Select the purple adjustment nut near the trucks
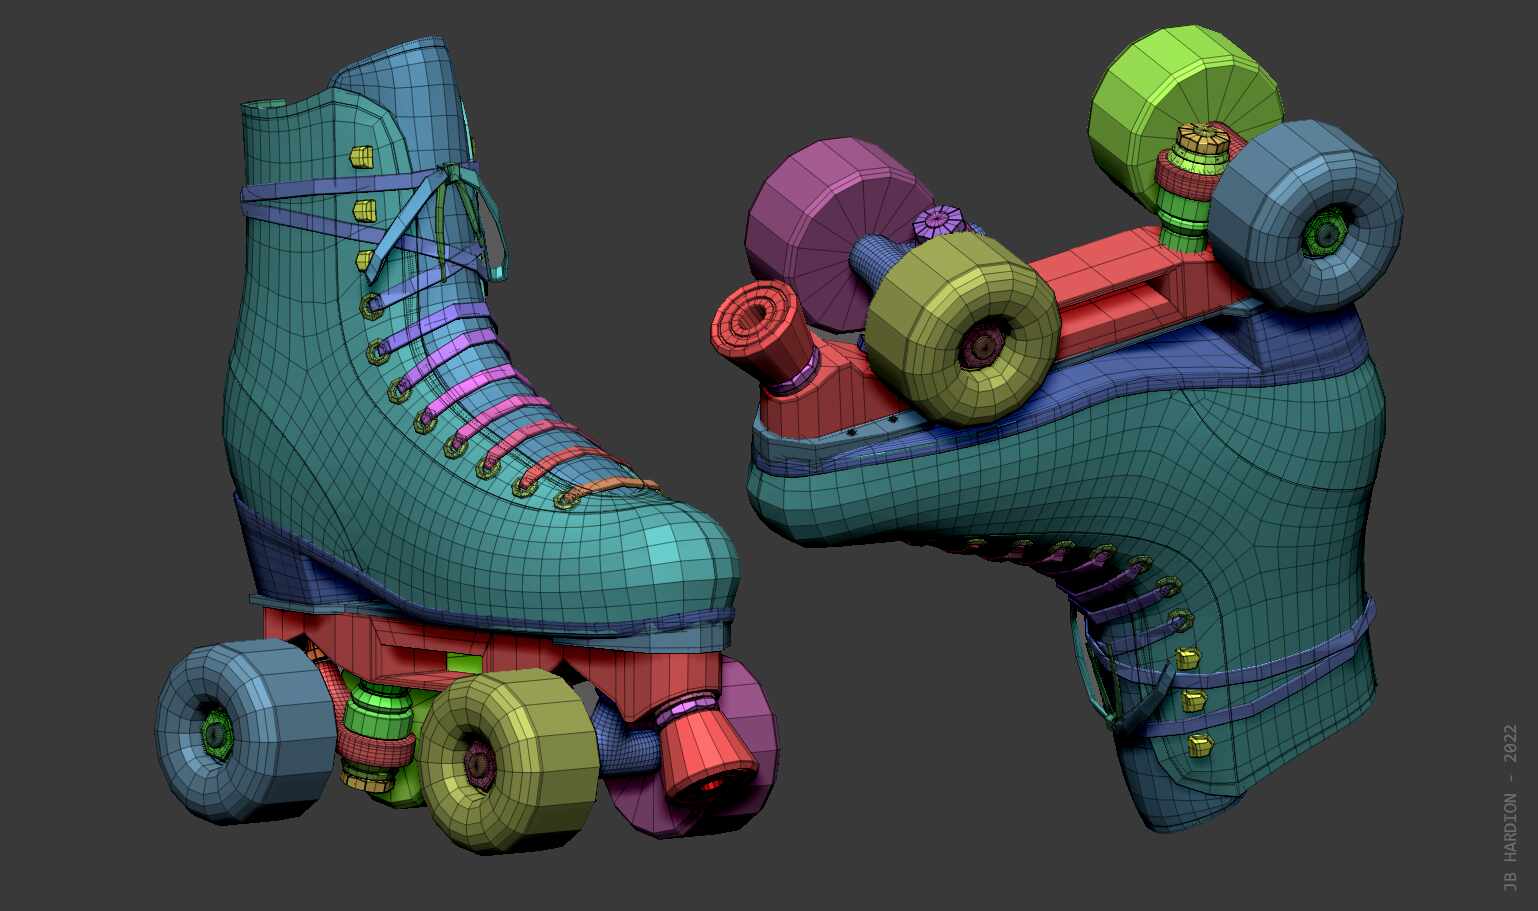The image size is (1538, 911). click(938, 218)
